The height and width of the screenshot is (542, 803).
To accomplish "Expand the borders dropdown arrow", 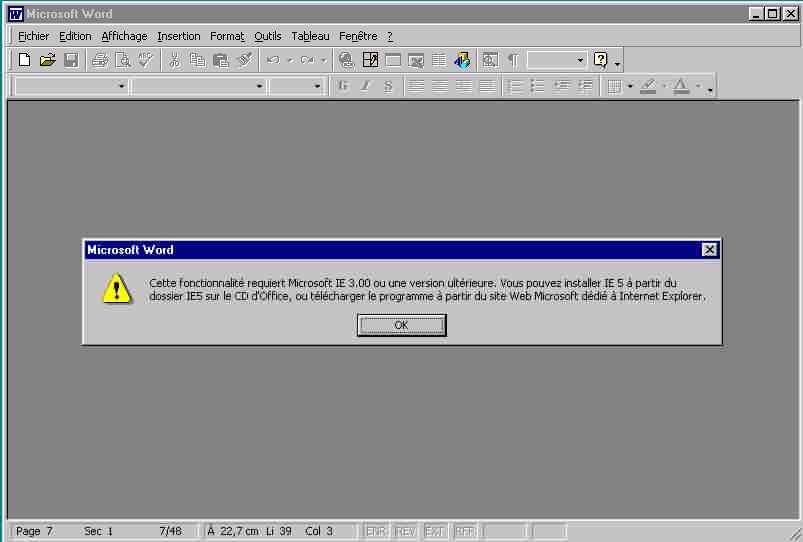I will pos(630,86).
